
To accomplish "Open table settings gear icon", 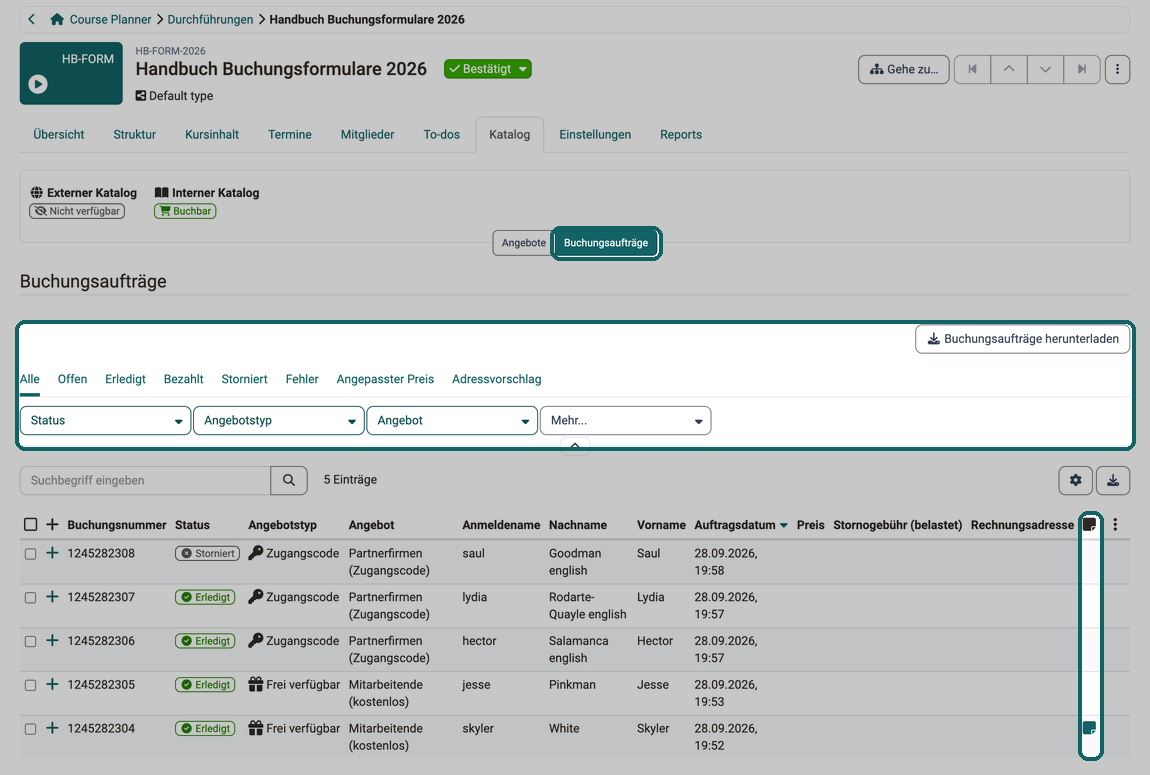I will coord(1075,480).
